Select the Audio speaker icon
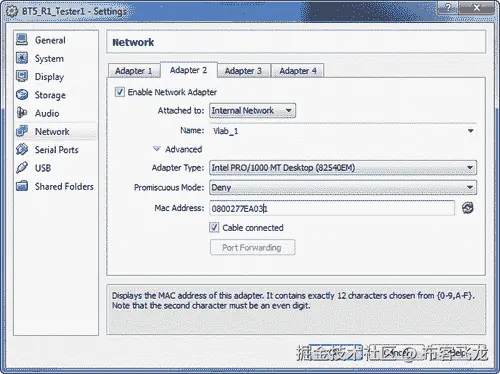 point(22,113)
